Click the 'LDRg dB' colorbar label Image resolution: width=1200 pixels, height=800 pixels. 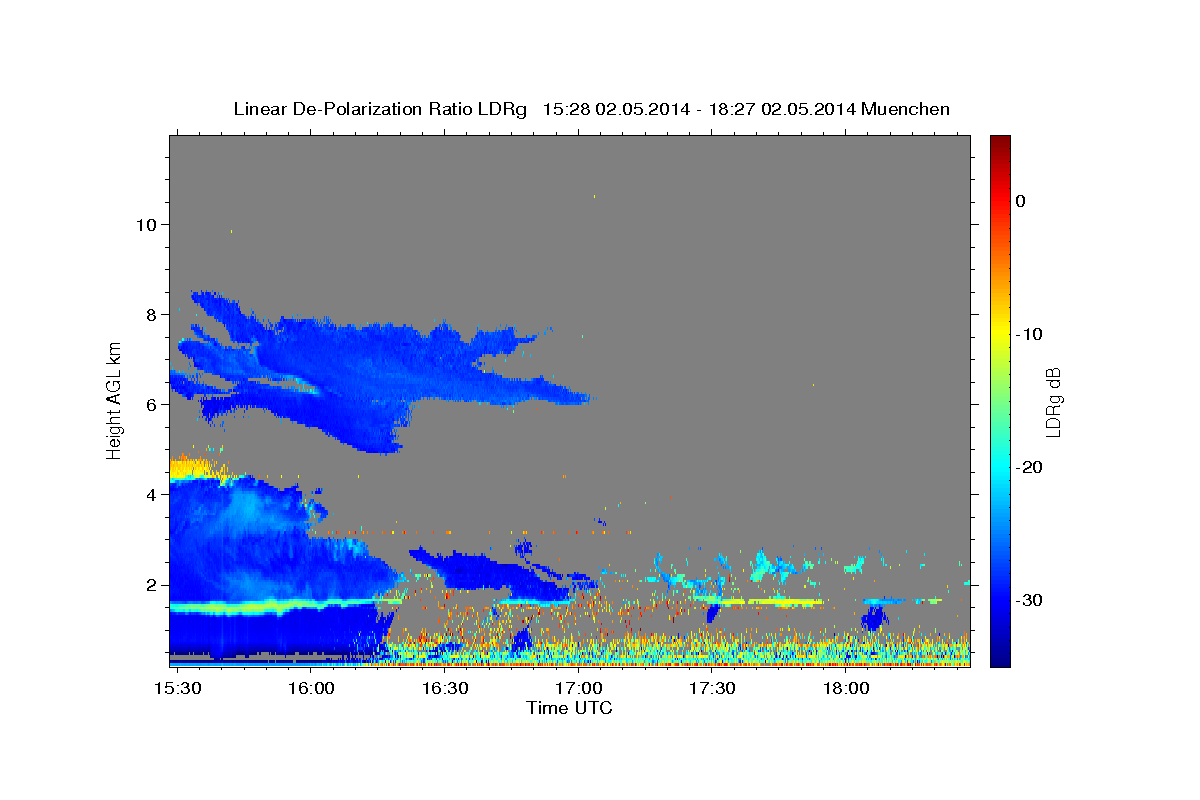tap(1052, 401)
